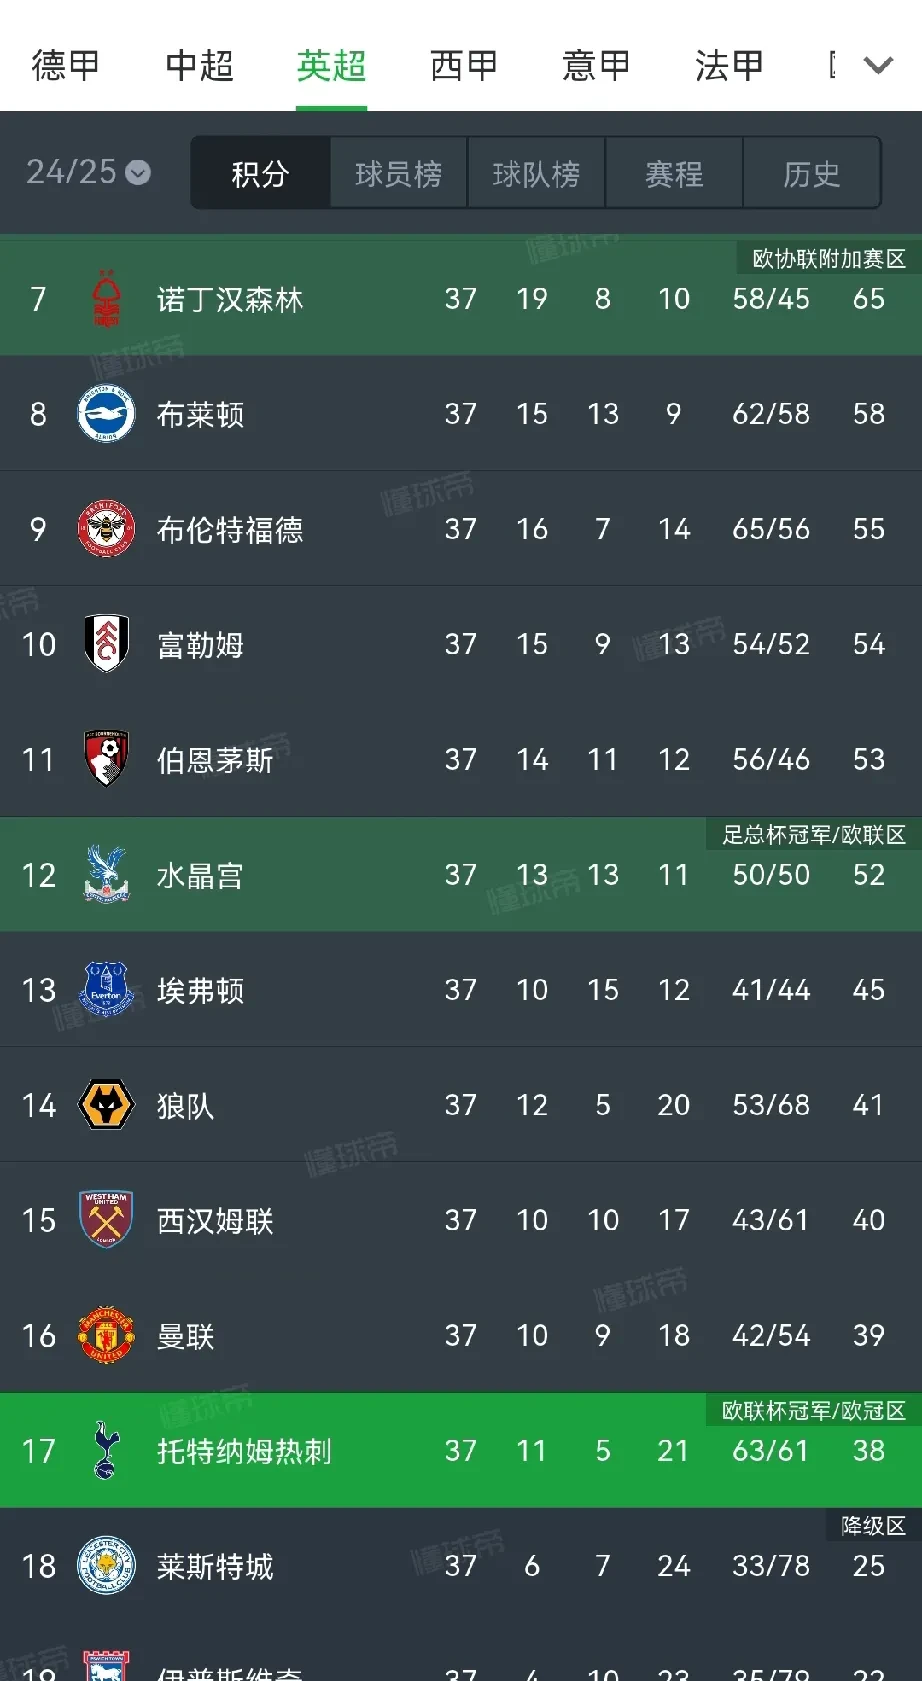
Task: Switch to the 球员榜 tab
Action: (398, 172)
